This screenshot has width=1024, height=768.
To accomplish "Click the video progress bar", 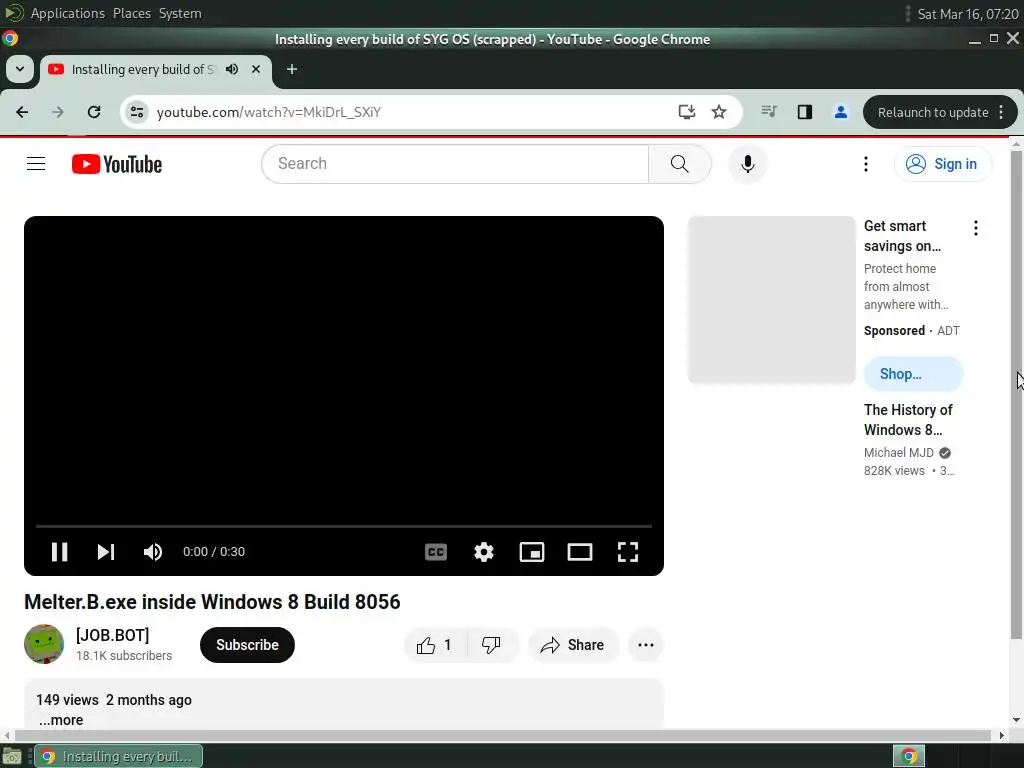I will [344, 526].
